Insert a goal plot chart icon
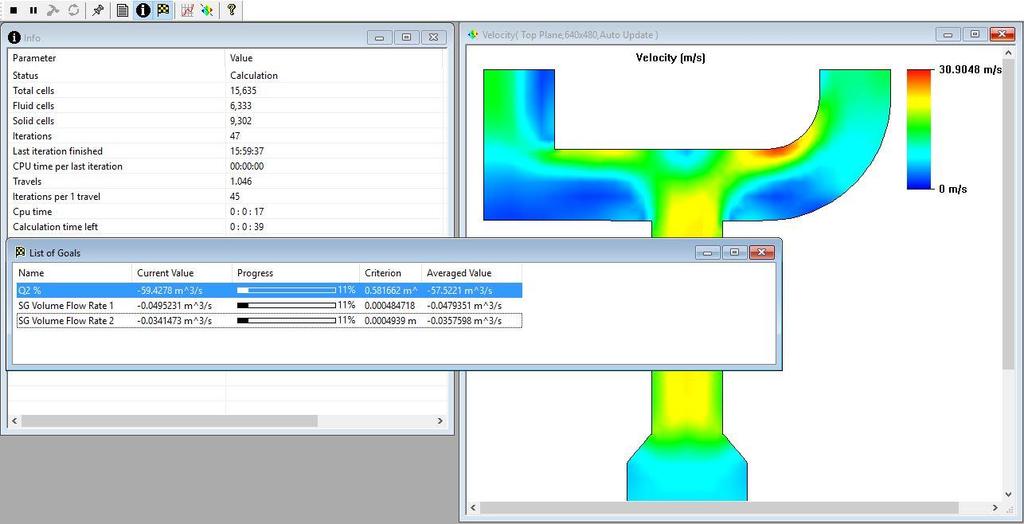The height and width of the screenshot is (524, 1024). (187, 10)
